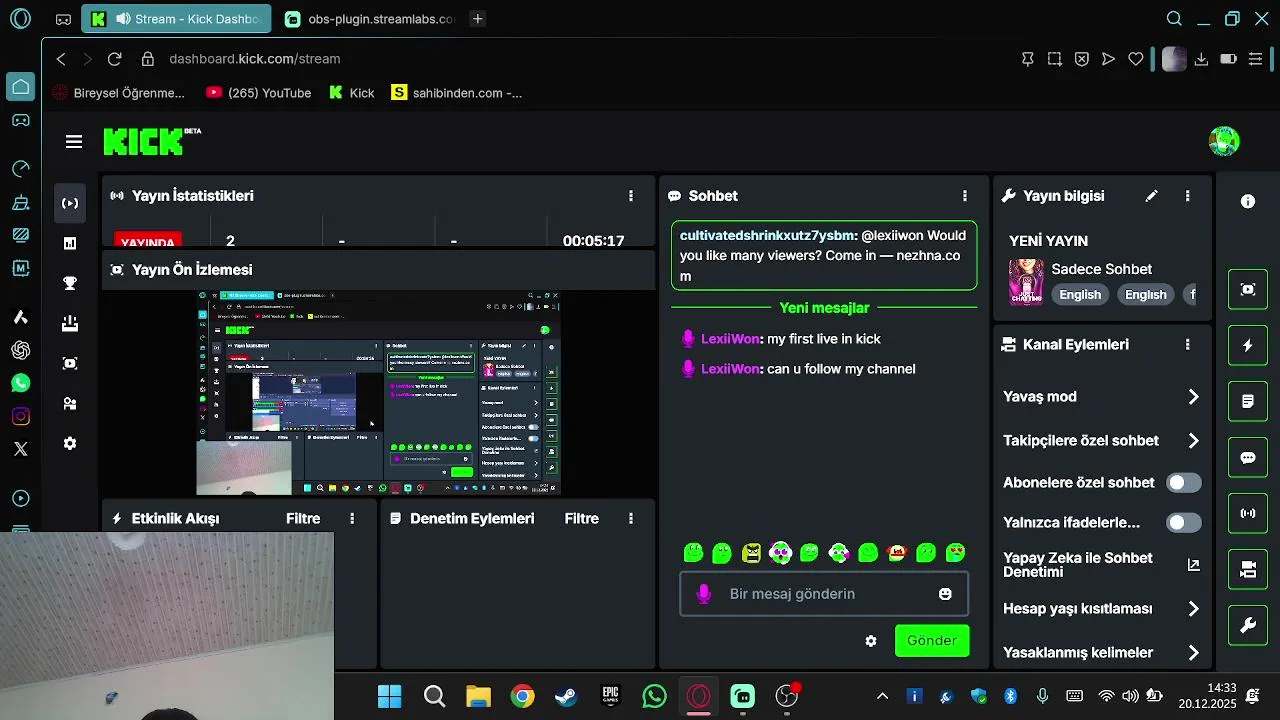Click the Kick BETA logo
Viewport: 1280px width, 720px height.
point(152,141)
